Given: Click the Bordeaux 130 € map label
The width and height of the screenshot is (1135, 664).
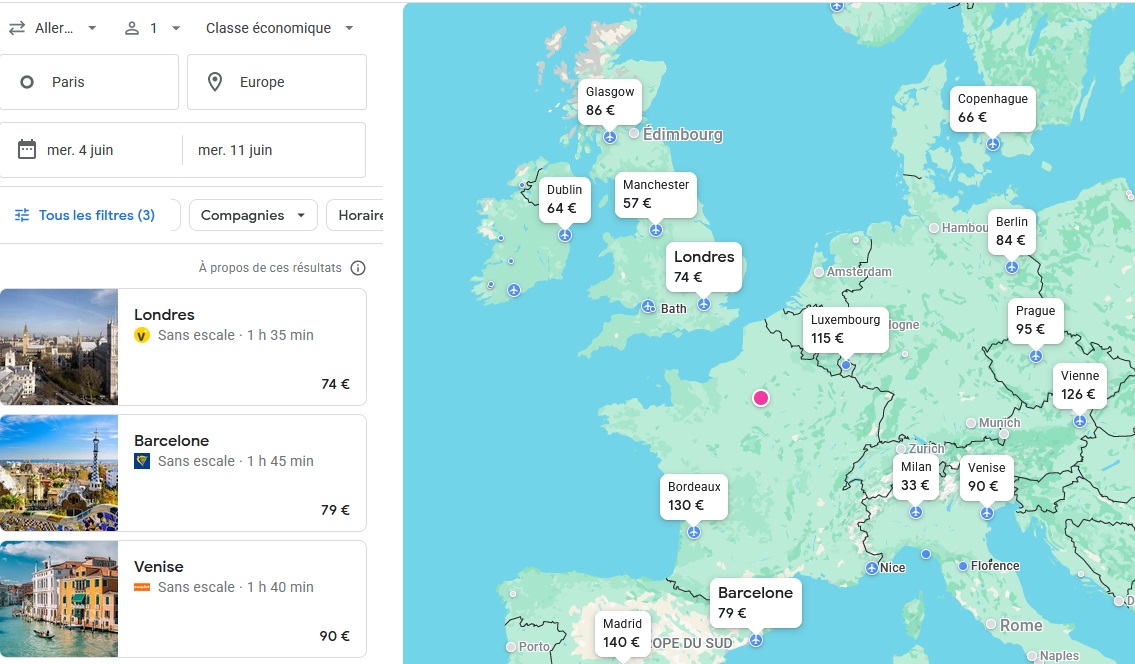Looking at the screenshot, I should tap(693, 497).
